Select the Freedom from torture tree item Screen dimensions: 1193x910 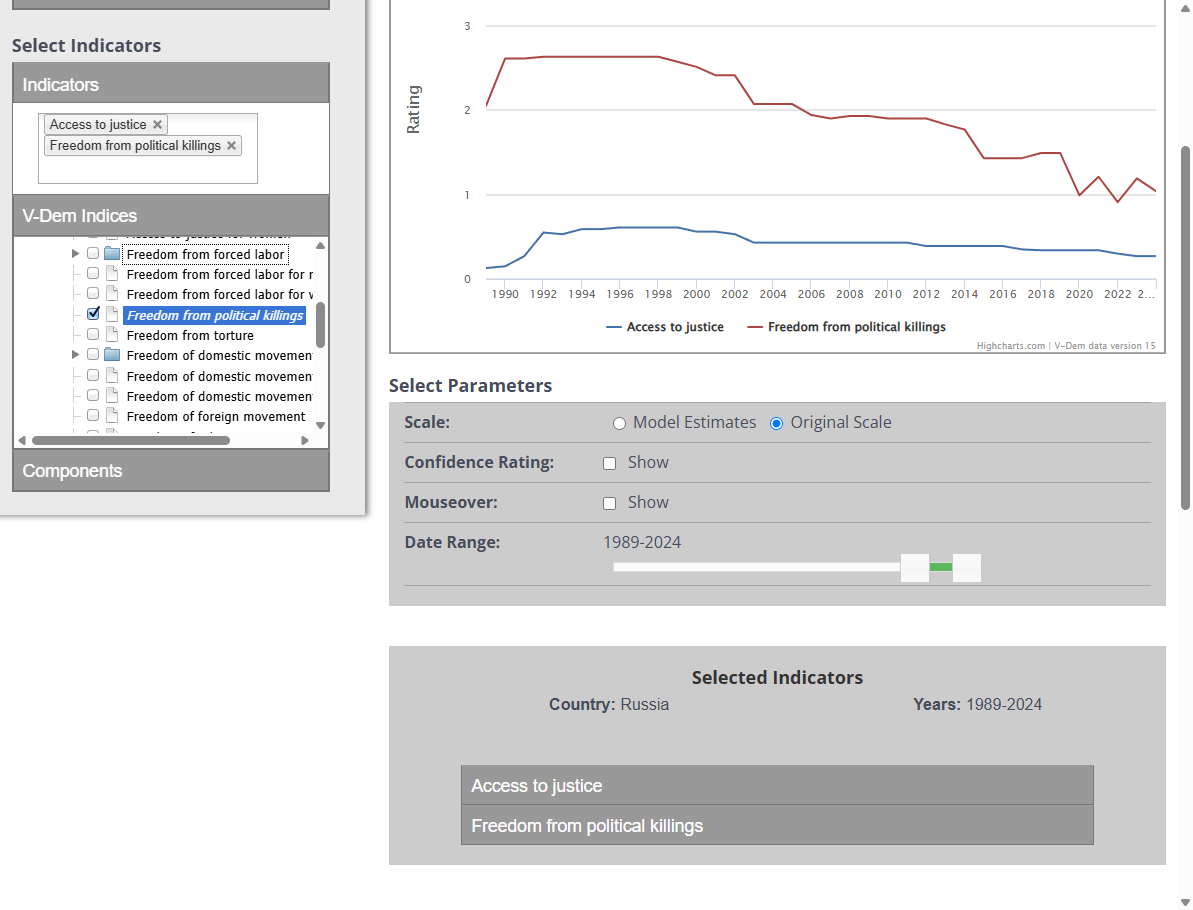click(x=190, y=336)
